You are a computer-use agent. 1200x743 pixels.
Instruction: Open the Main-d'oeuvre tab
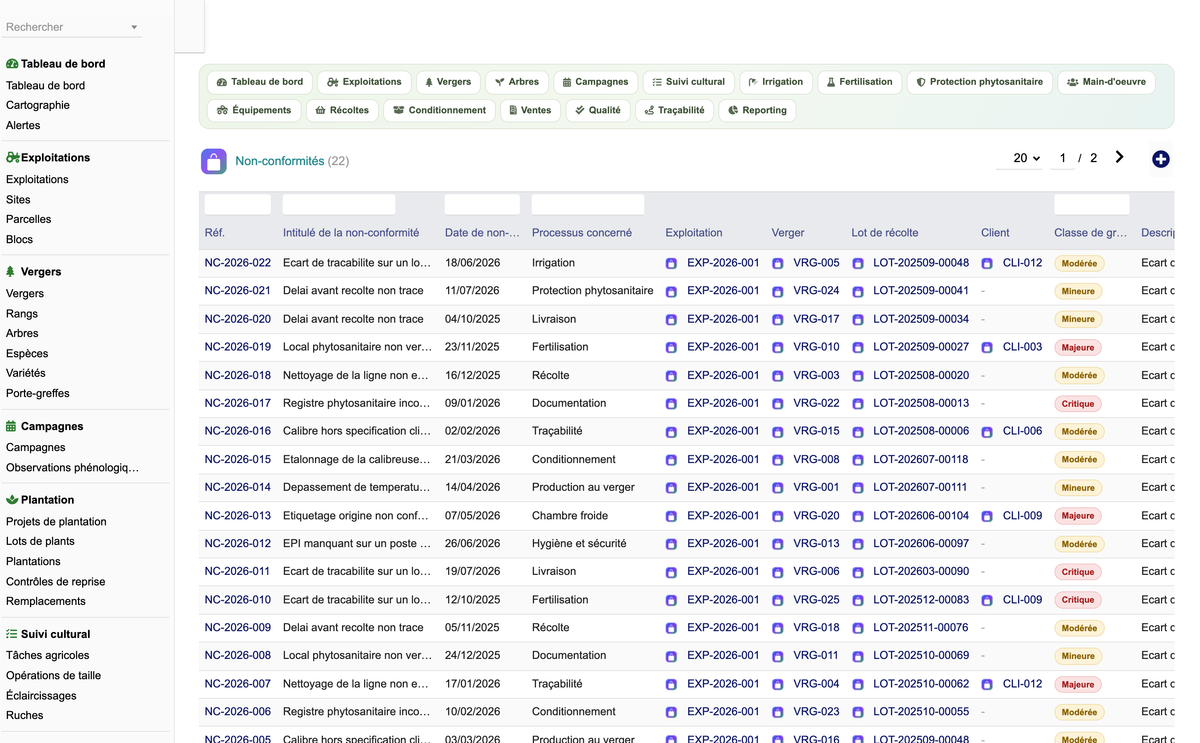[x=1106, y=82]
